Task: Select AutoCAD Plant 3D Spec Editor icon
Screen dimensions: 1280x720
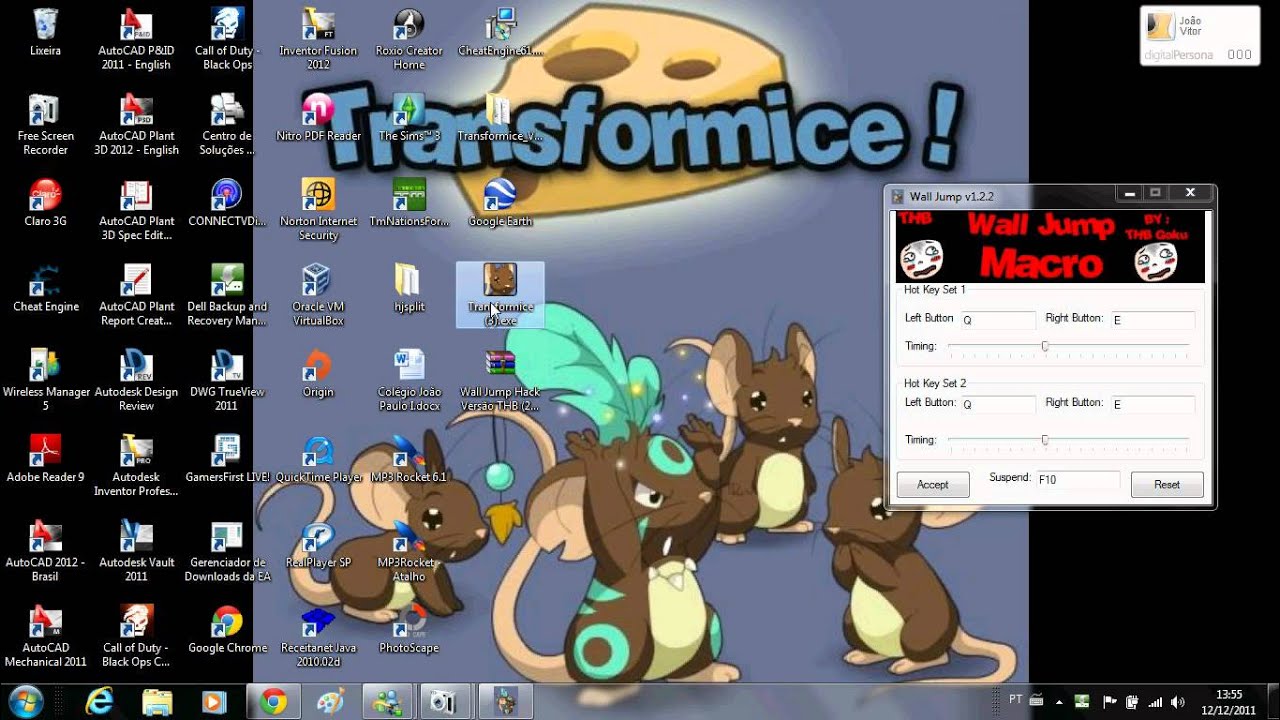Action: [x=136, y=210]
